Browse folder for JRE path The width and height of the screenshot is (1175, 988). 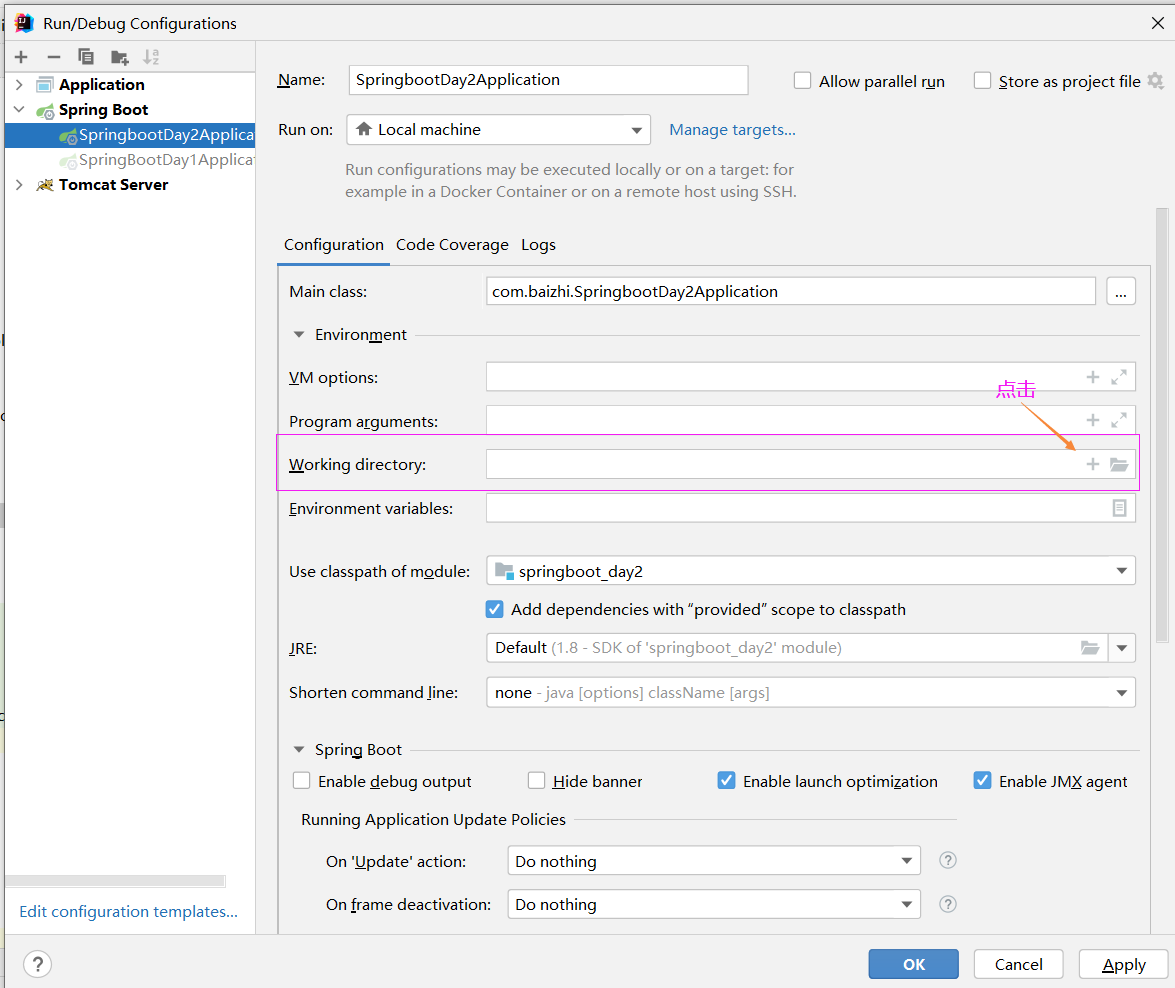click(x=1090, y=648)
